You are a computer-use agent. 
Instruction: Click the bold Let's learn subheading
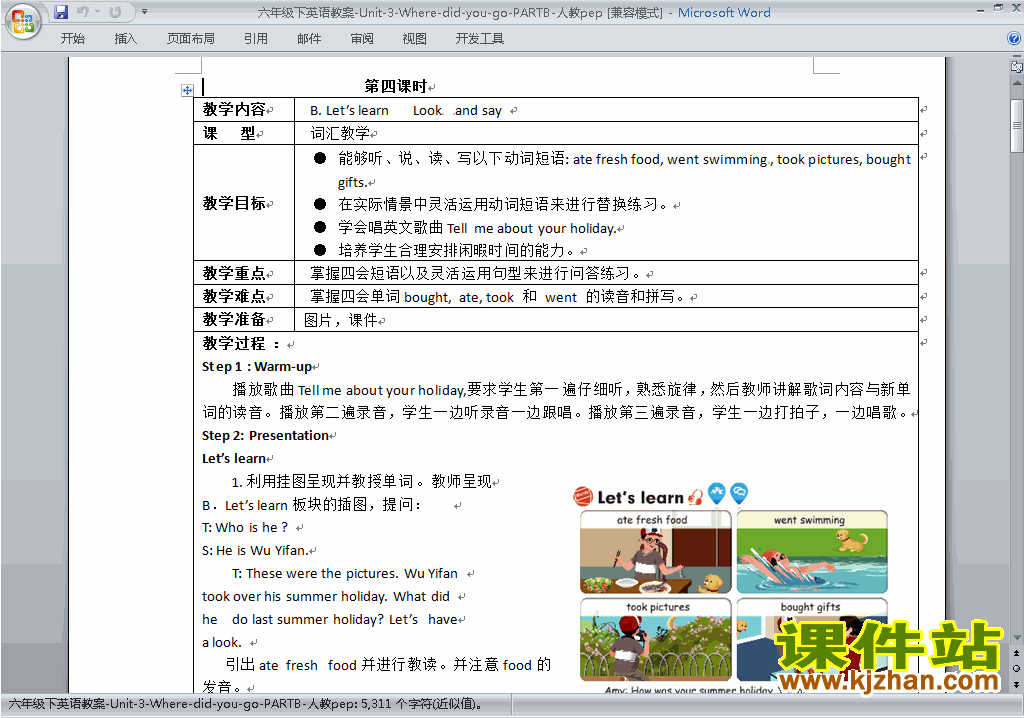pos(234,459)
